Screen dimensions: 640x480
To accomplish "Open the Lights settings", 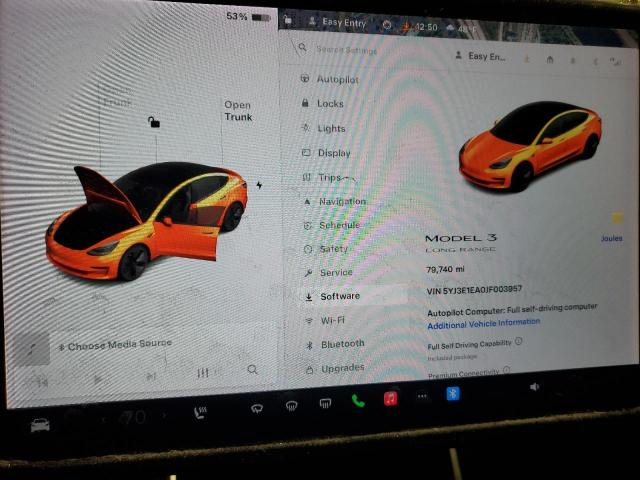I will click(324, 128).
